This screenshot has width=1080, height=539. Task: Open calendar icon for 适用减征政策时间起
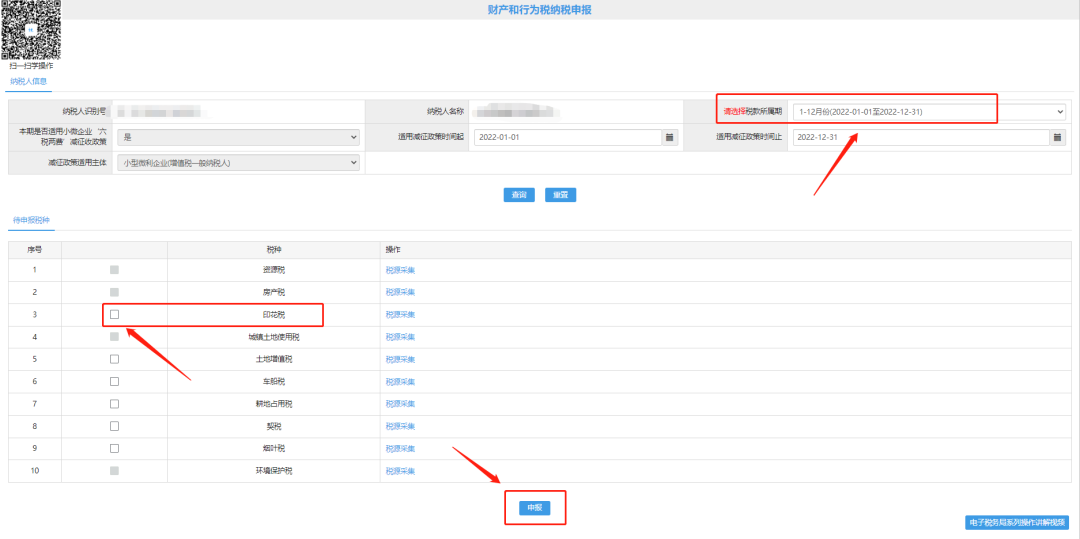click(670, 137)
